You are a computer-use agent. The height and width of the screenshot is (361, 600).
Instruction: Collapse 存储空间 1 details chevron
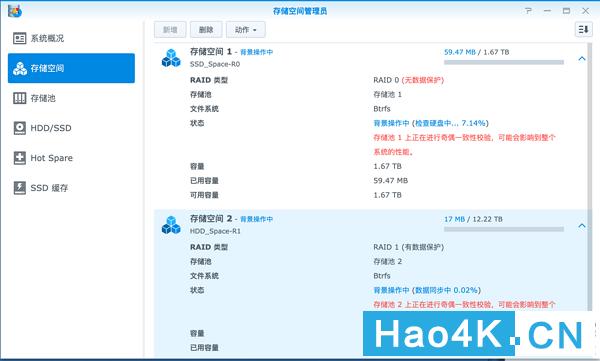(x=582, y=59)
